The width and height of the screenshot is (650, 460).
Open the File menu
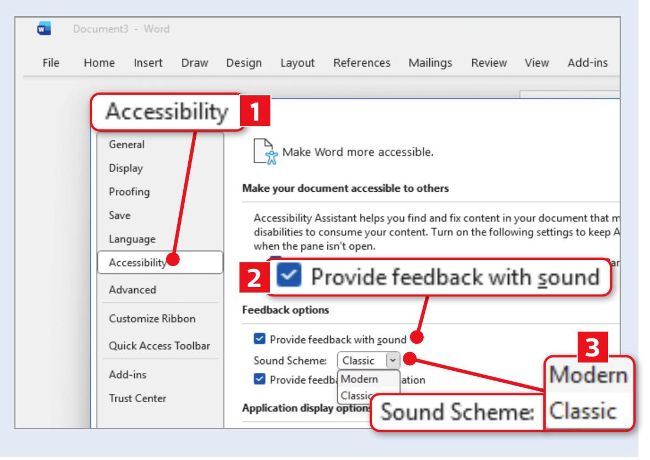(51, 63)
